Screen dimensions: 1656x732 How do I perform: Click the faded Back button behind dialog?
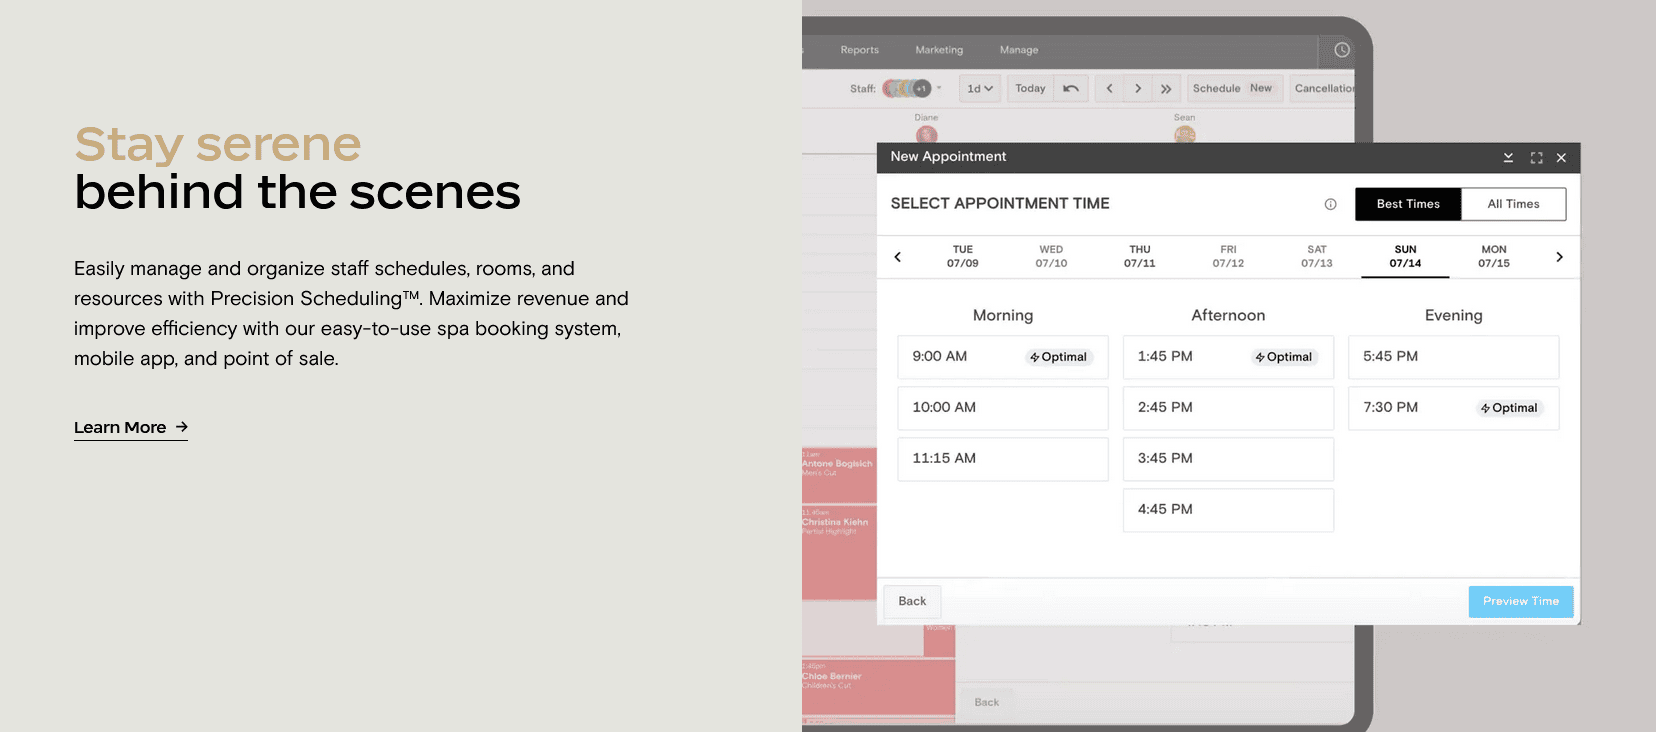pos(987,702)
